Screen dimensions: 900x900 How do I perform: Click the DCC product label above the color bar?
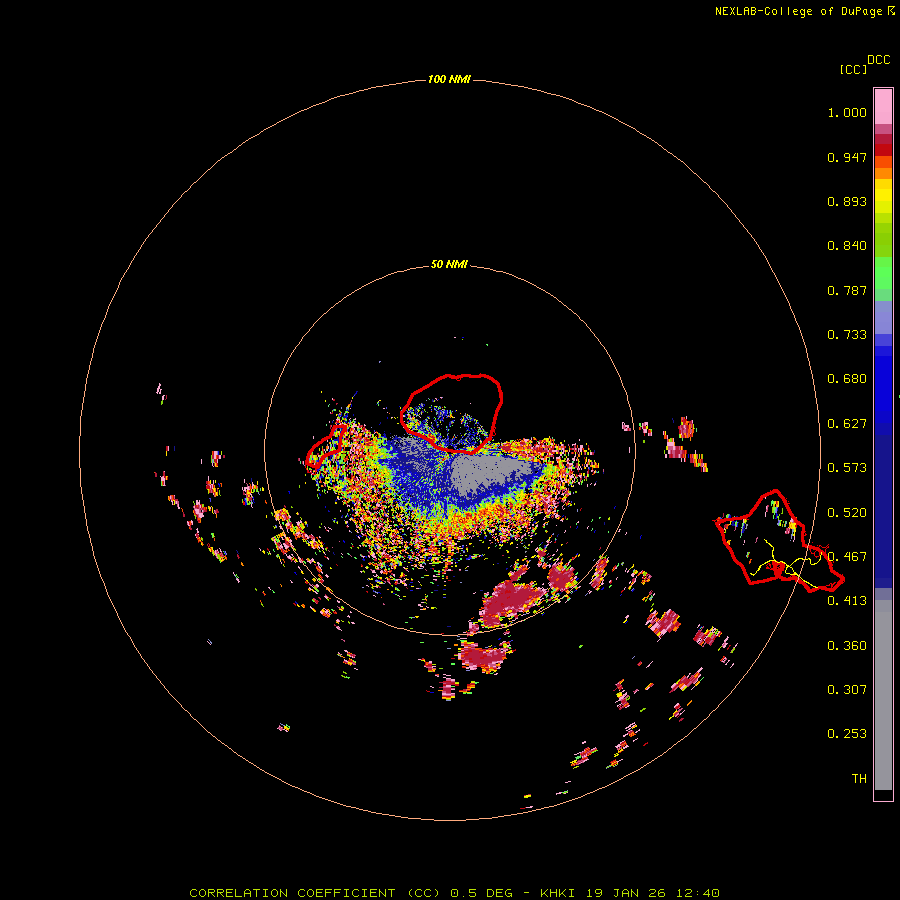(x=879, y=60)
